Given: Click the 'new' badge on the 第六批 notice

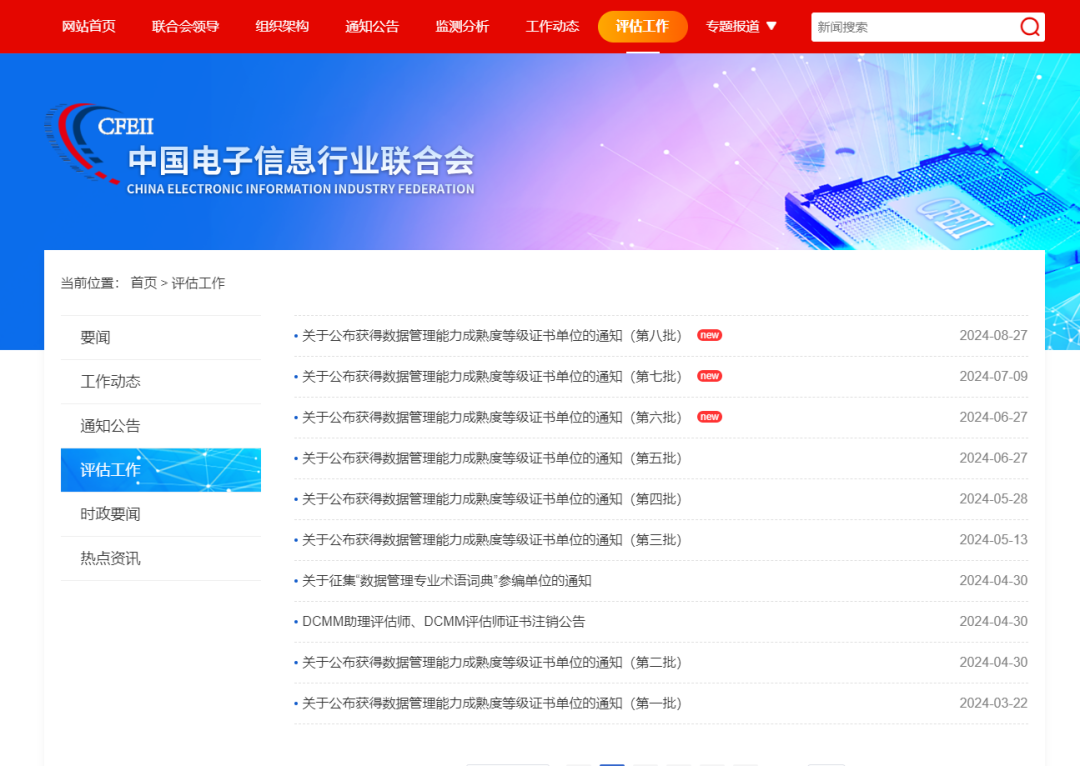Looking at the screenshot, I should [x=710, y=417].
